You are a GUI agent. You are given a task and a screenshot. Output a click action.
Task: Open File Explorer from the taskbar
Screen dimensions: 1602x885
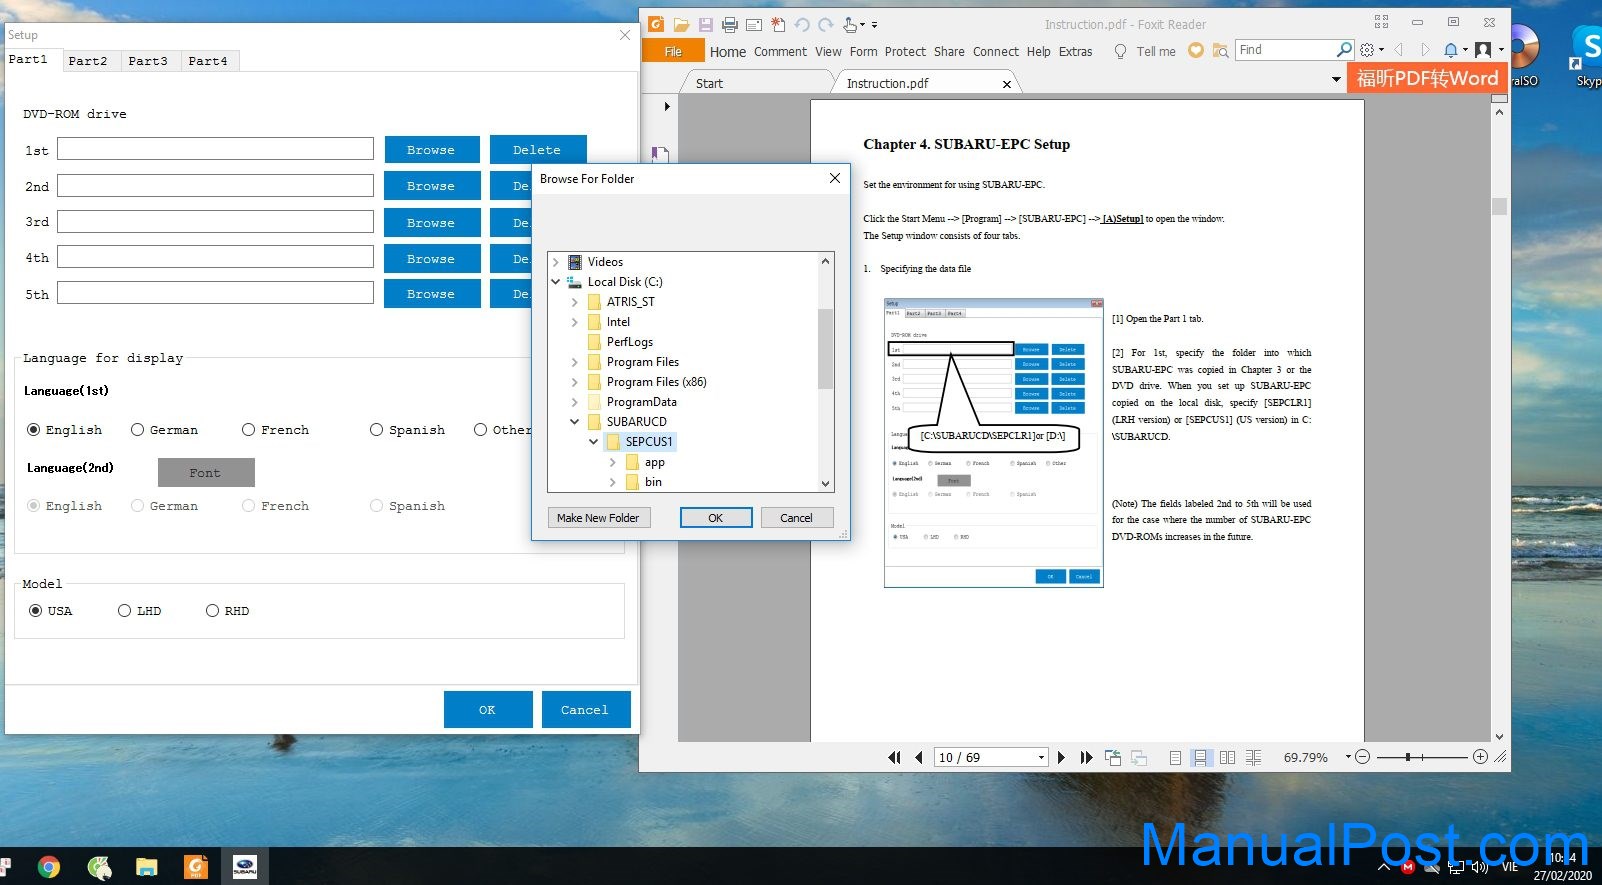tap(147, 867)
